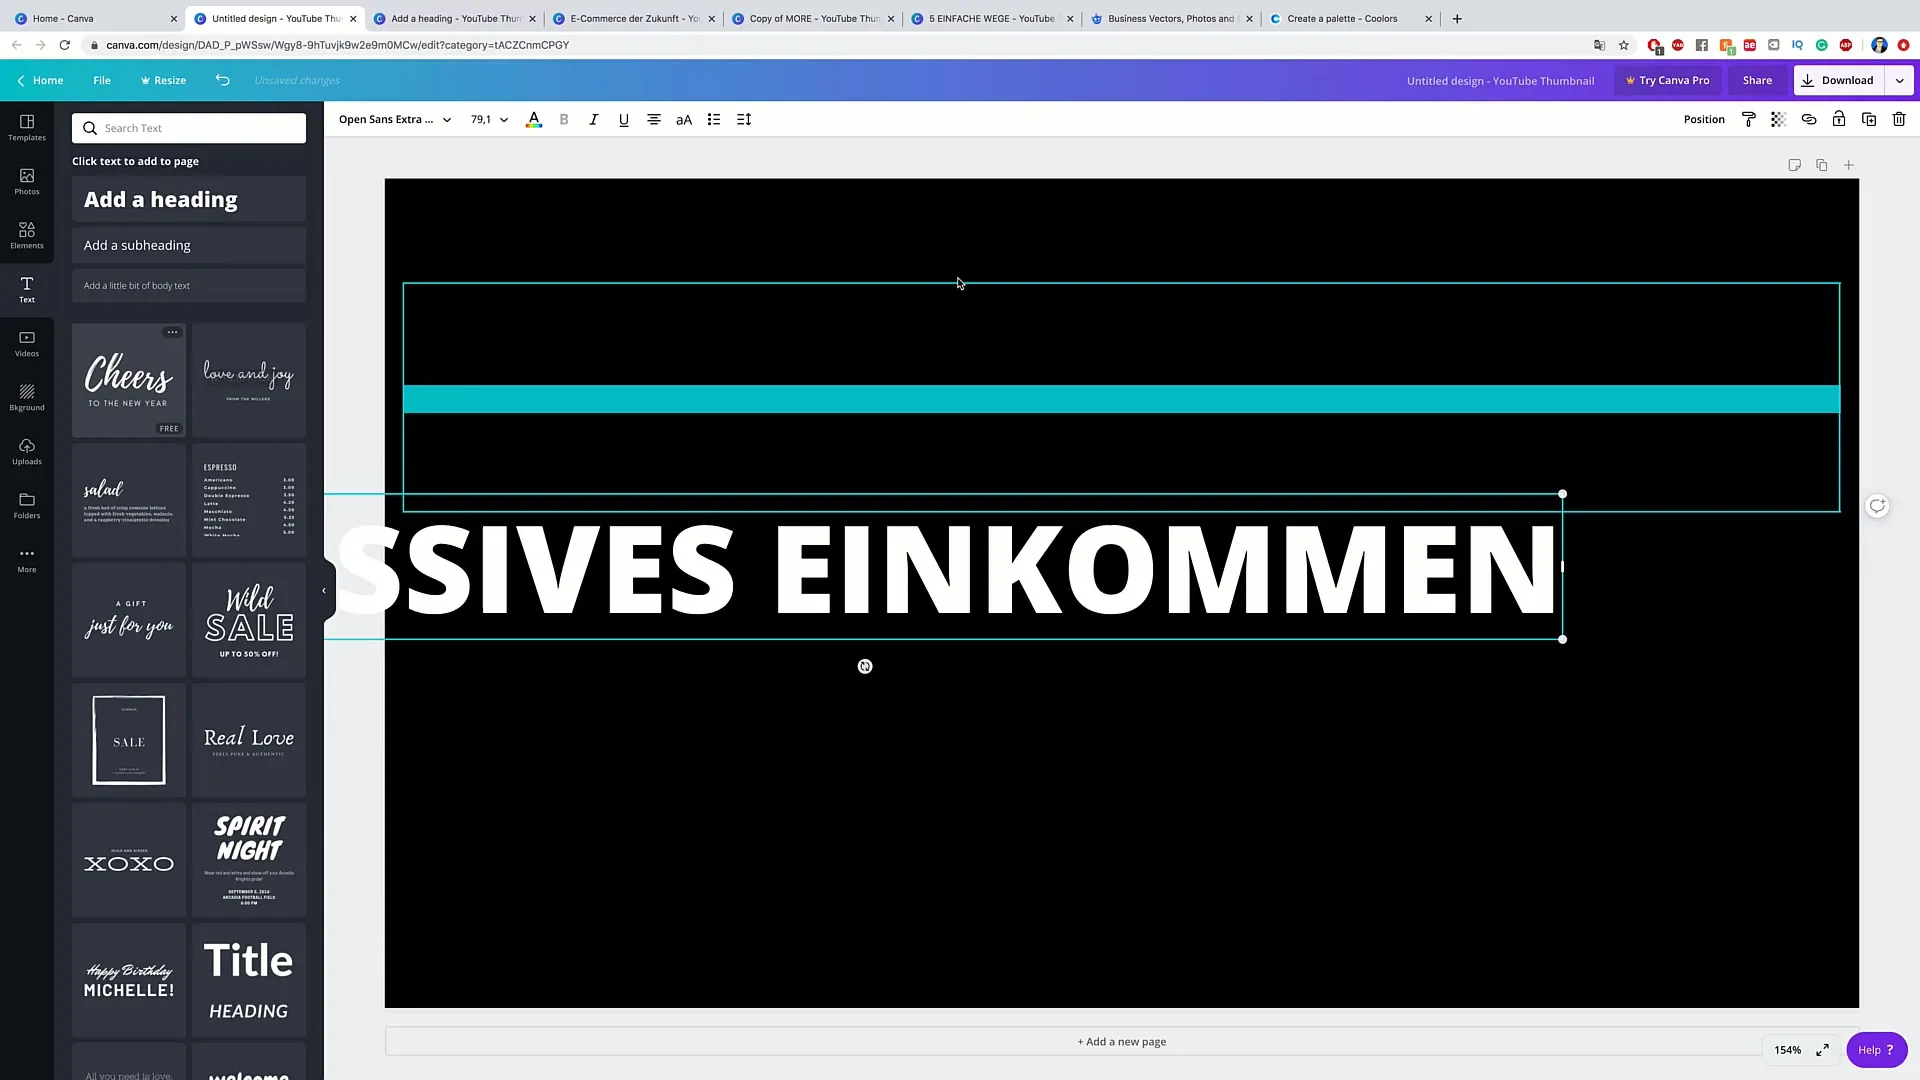Viewport: 1920px width, 1080px height.
Task: Click the Position panel icon
Action: tap(1704, 119)
